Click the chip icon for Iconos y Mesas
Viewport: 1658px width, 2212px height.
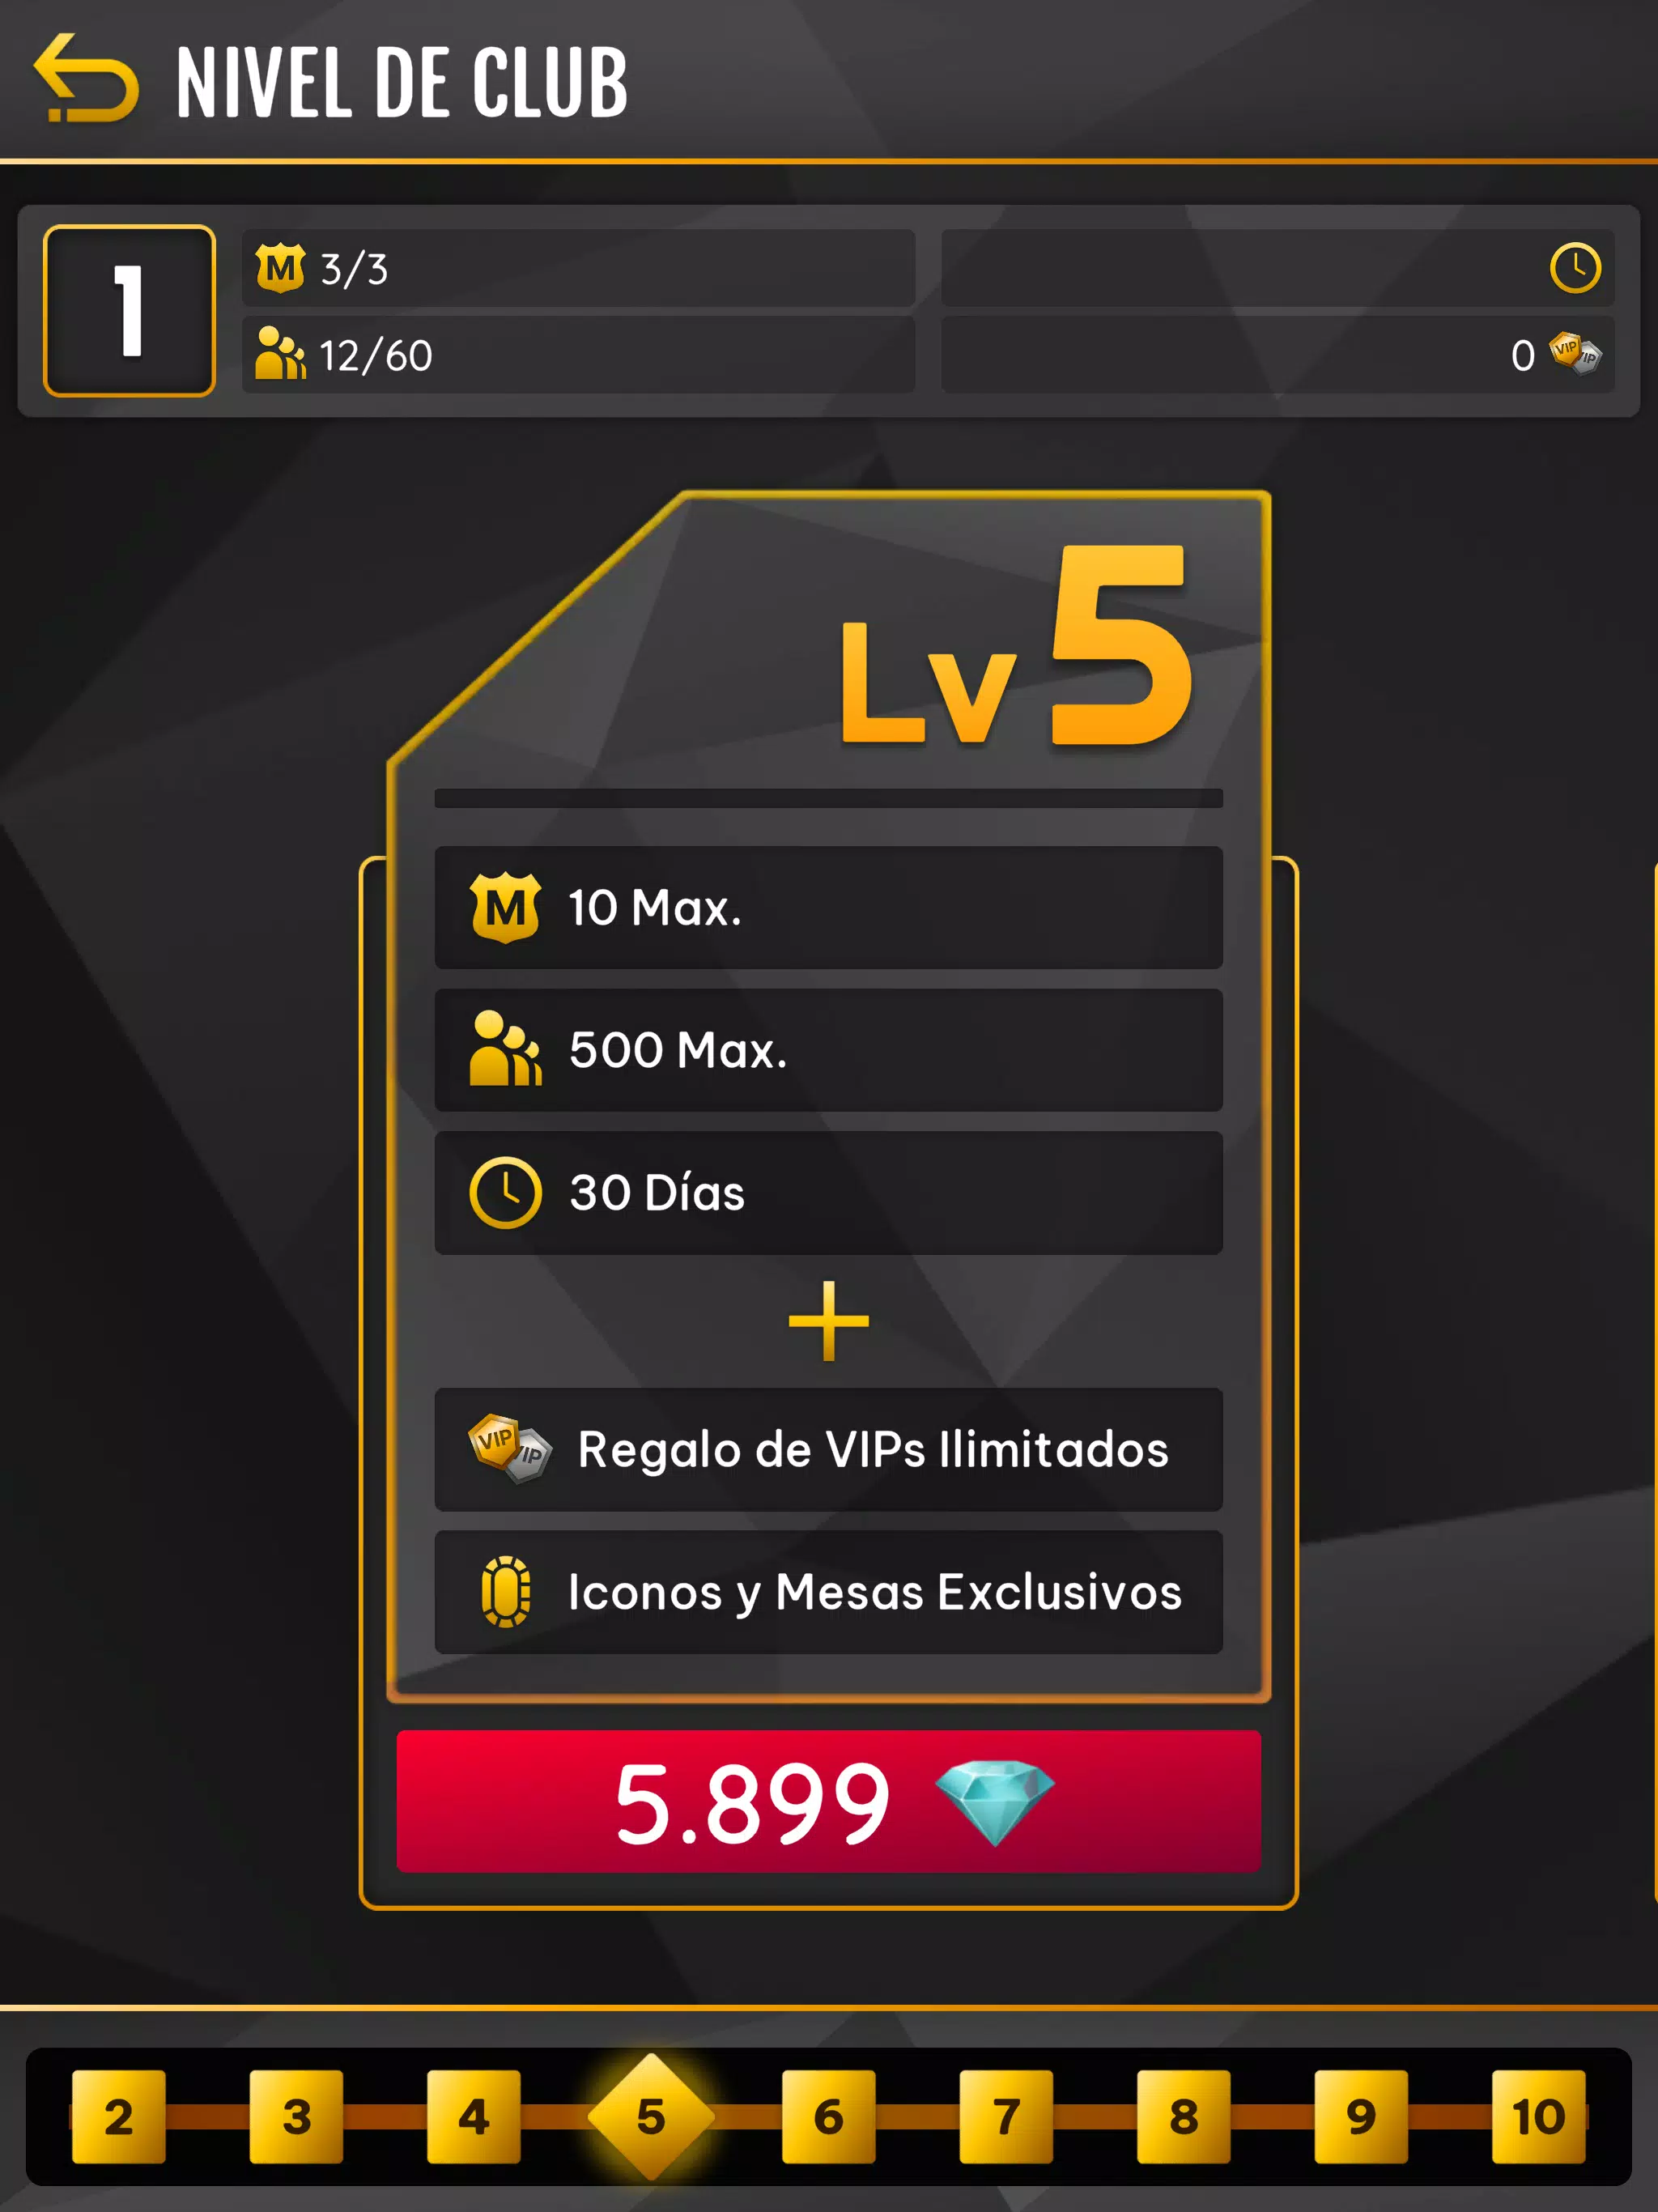(x=506, y=1591)
